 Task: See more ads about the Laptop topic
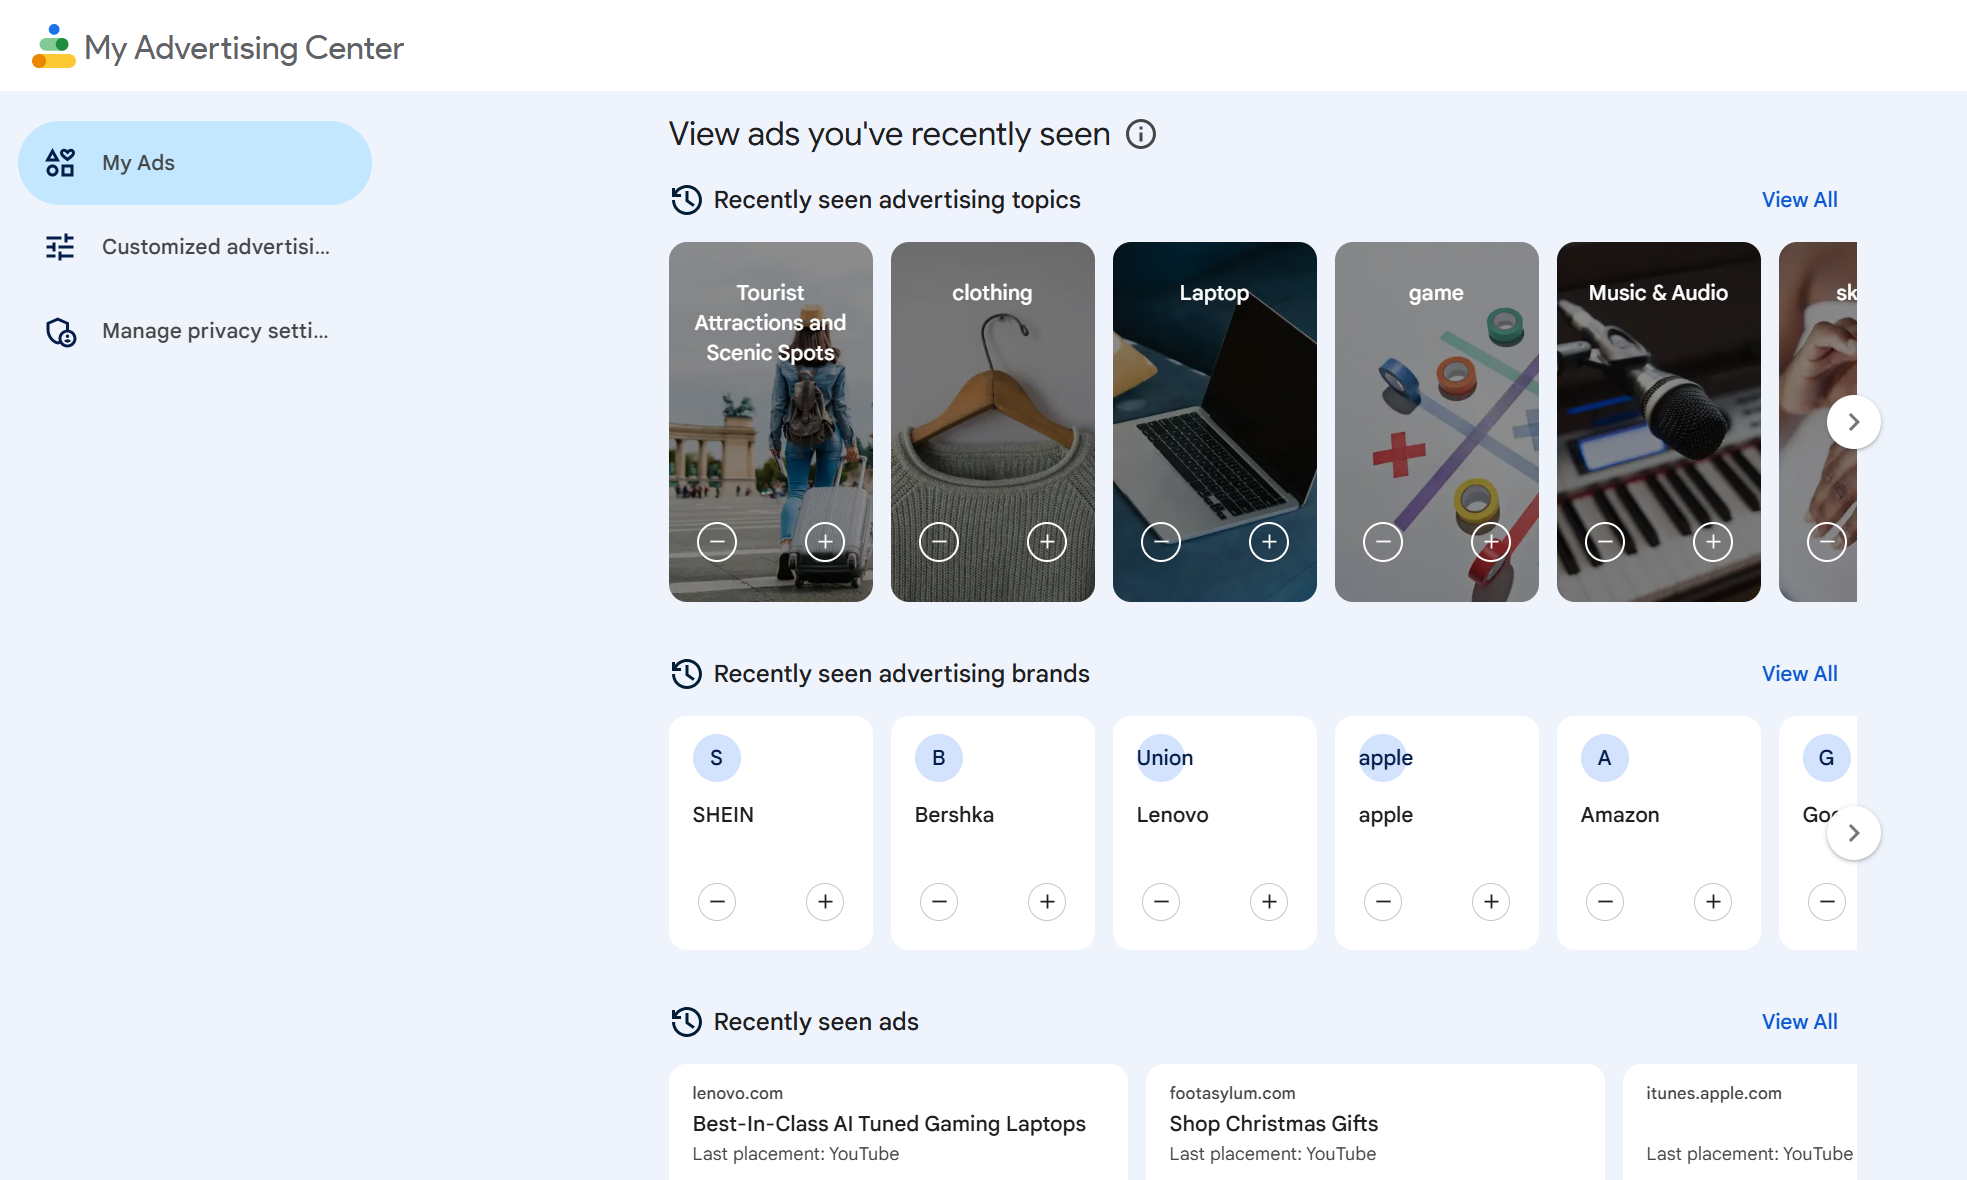(x=1268, y=542)
